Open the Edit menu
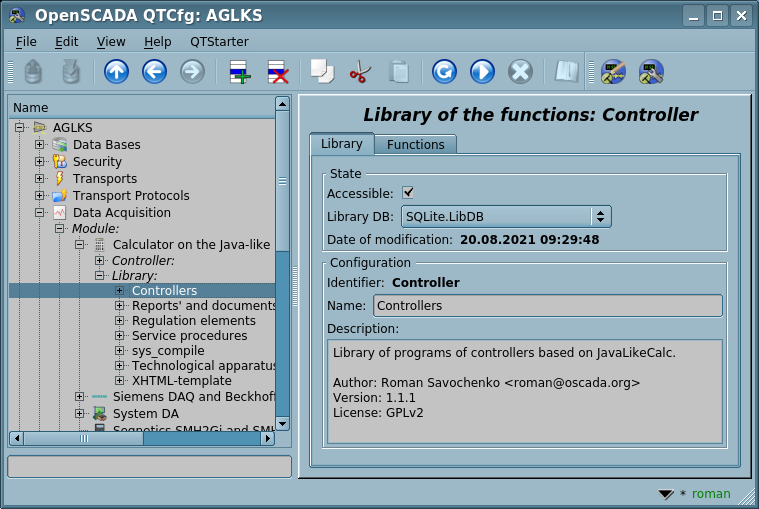The width and height of the screenshot is (759, 509). pos(66,42)
